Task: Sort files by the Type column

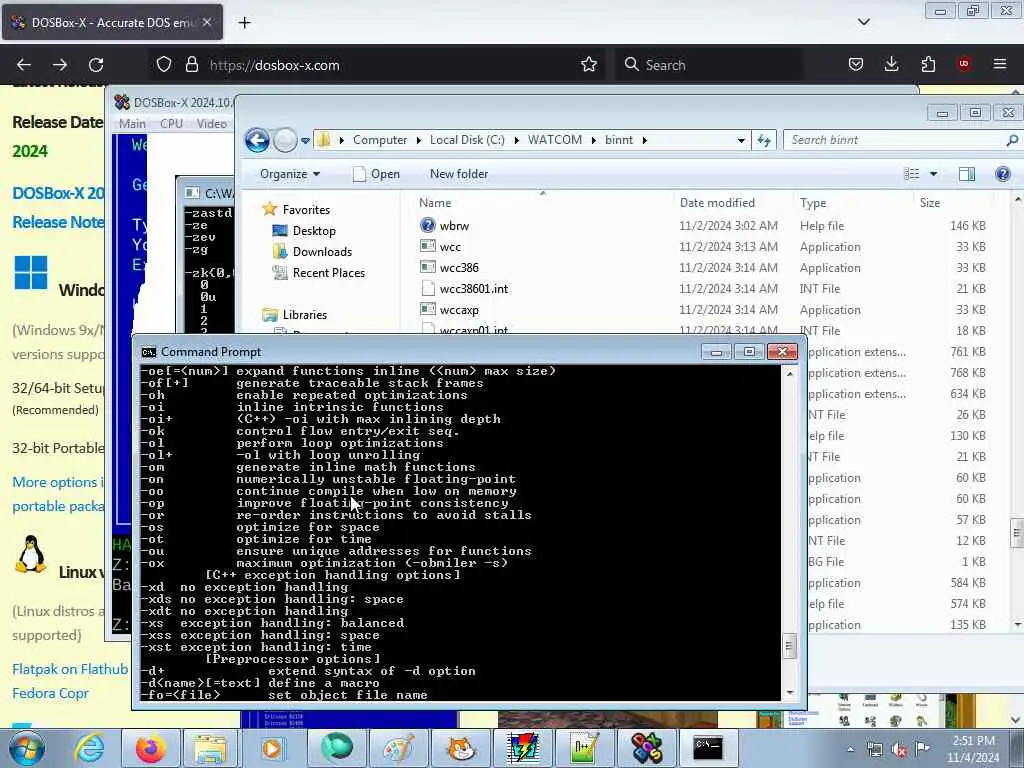Action: 813,202
